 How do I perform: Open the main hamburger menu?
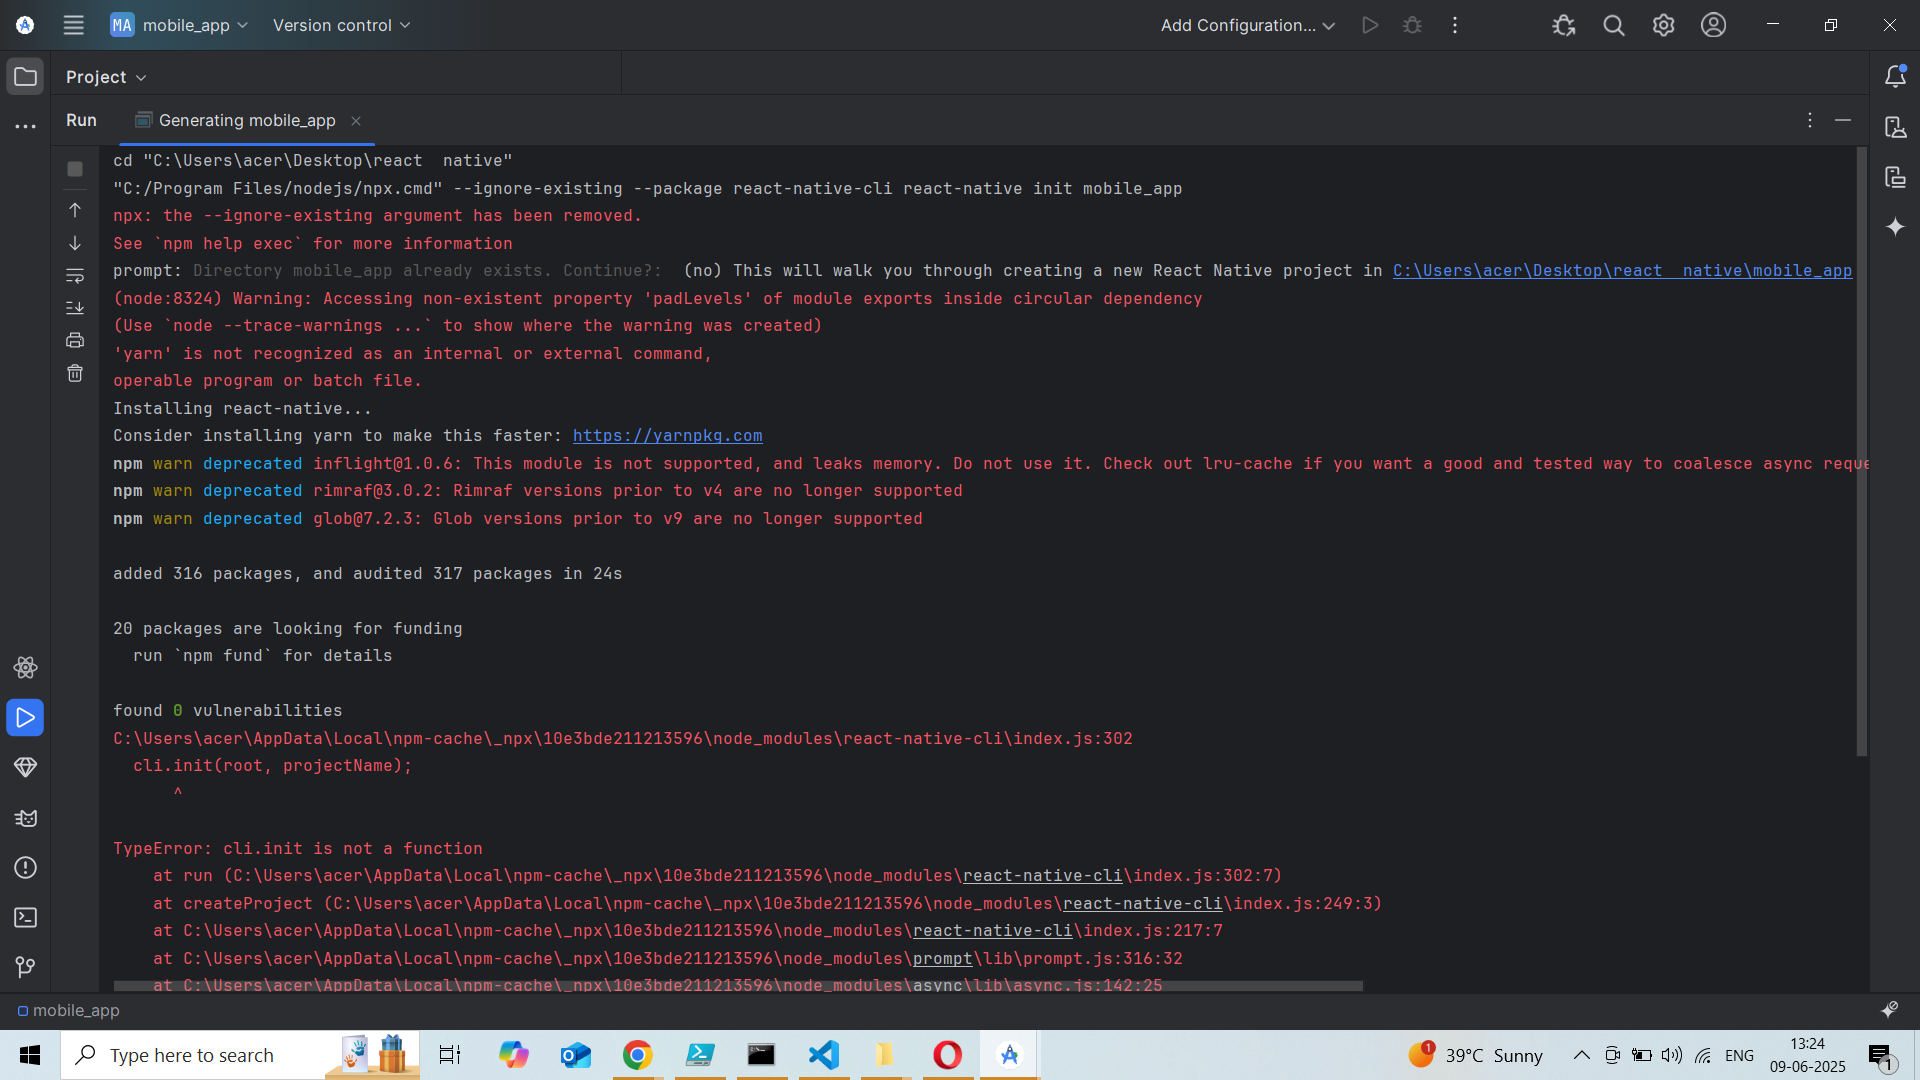pyautogui.click(x=73, y=25)
